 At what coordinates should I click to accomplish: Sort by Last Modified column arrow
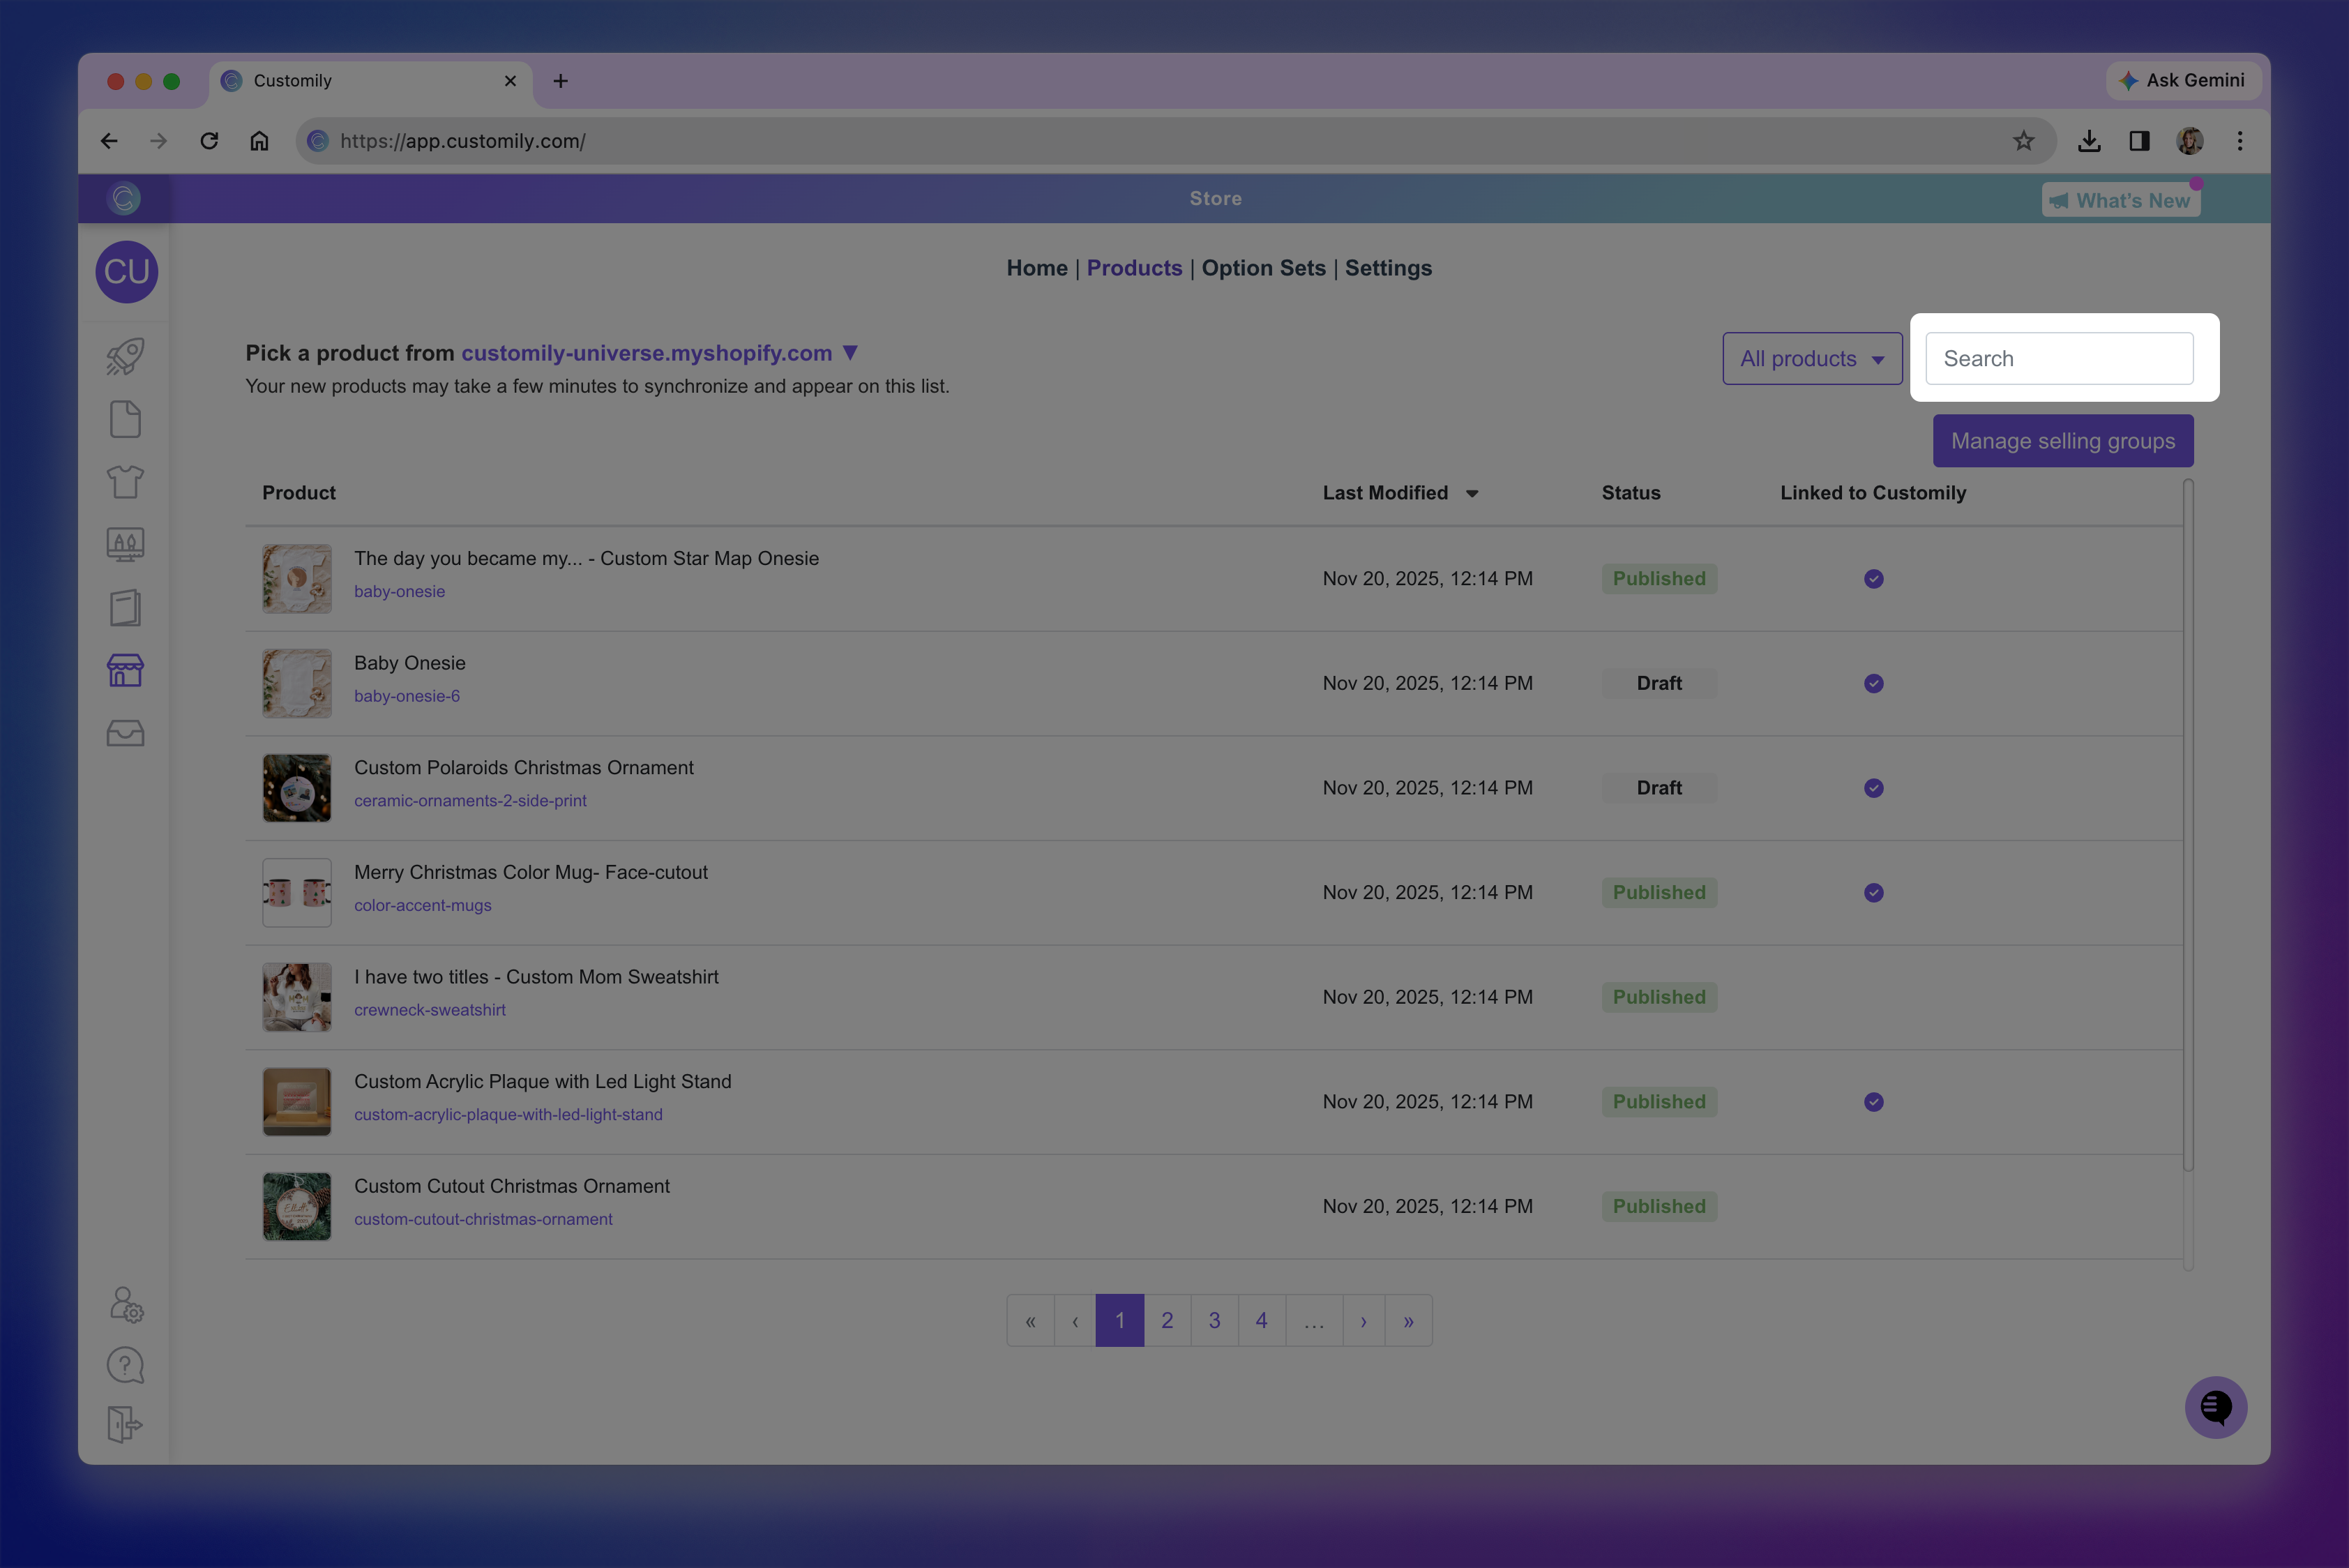pos(1471,494)
